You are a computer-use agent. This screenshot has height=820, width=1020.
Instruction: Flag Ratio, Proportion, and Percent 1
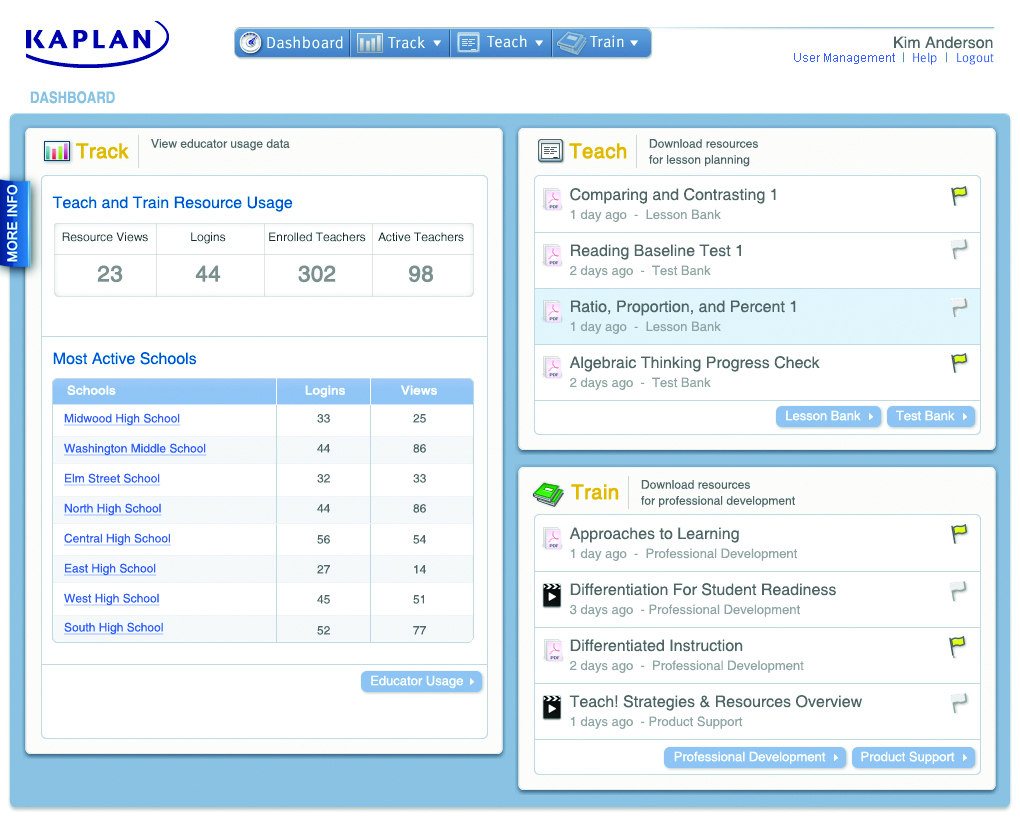958,307
